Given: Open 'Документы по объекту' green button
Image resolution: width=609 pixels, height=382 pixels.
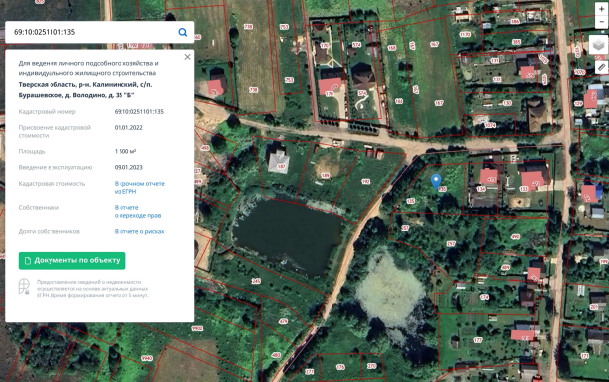Looking at the screenshot, I should [x=72, y=260].
